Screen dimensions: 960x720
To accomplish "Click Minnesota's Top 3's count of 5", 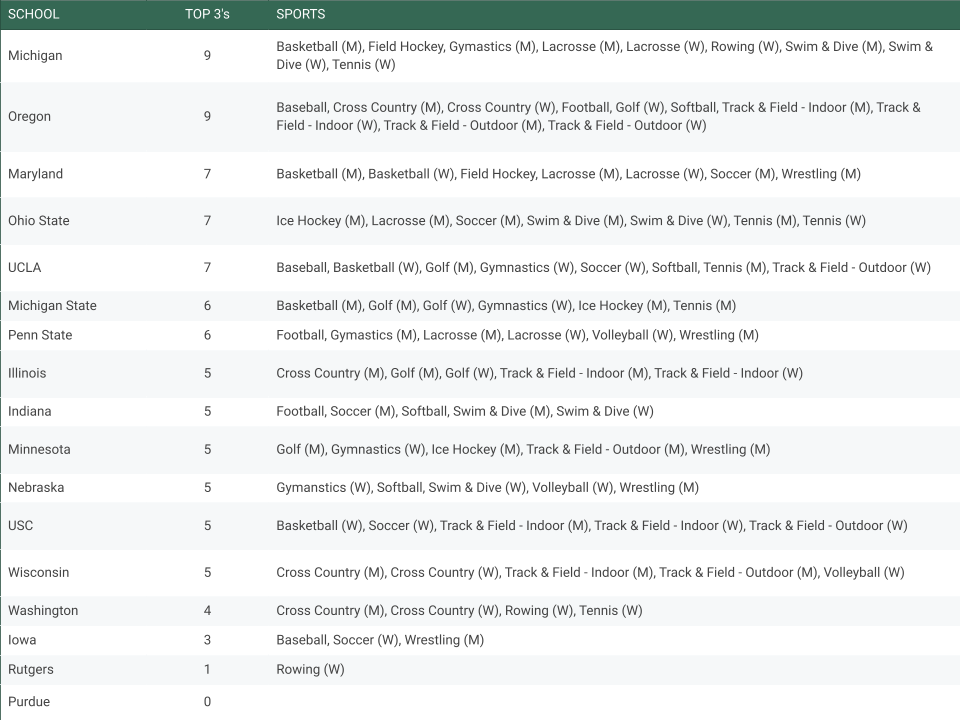I will 207,449.
